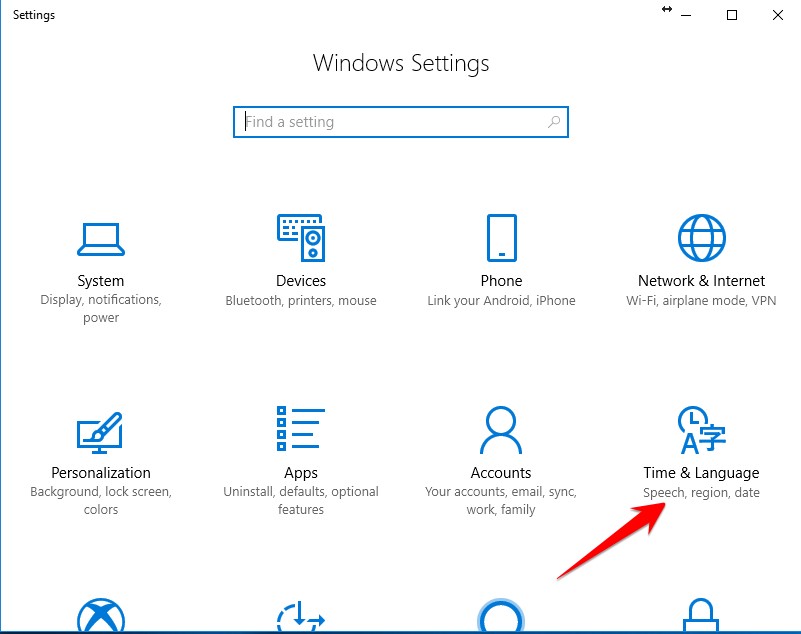Click the Network & Internet label
Image resolution: width=801 pixels, height=634 pixels.
pos(701,280)
